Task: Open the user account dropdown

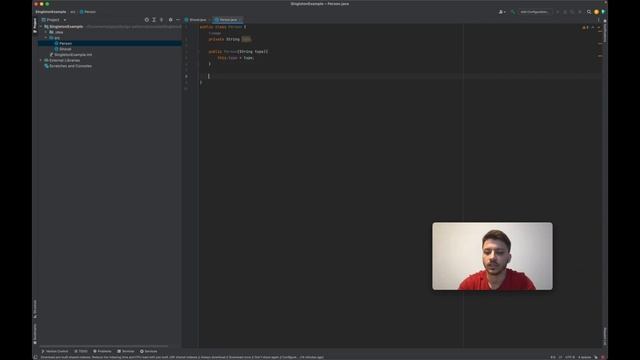Action: click(502, 12)
